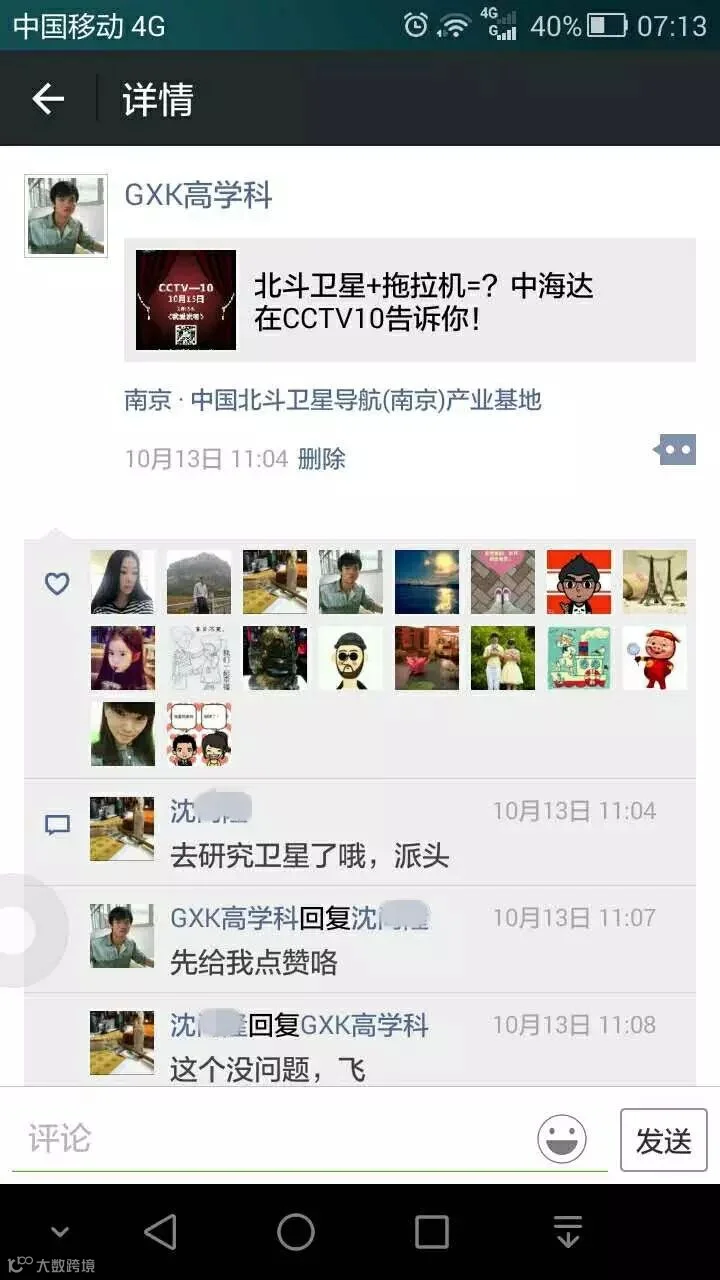The image size is (720, 1280).
Task: Hide navigation bar with down chevron
Action: tap(59, 1231)
